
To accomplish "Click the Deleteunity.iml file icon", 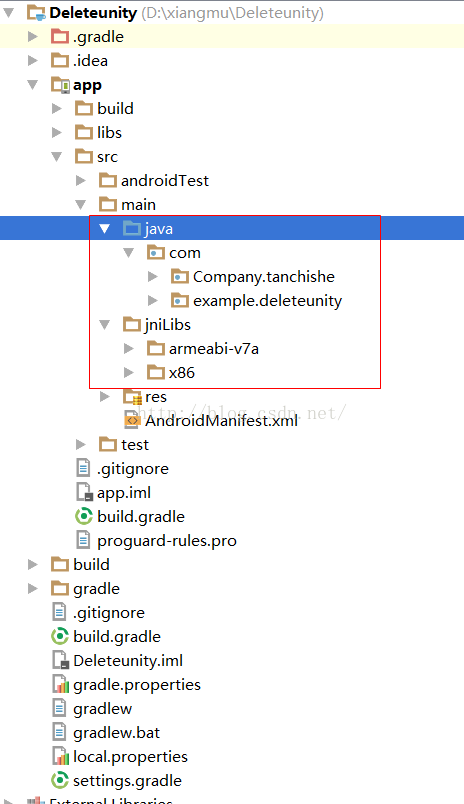I will click(60, 660).
